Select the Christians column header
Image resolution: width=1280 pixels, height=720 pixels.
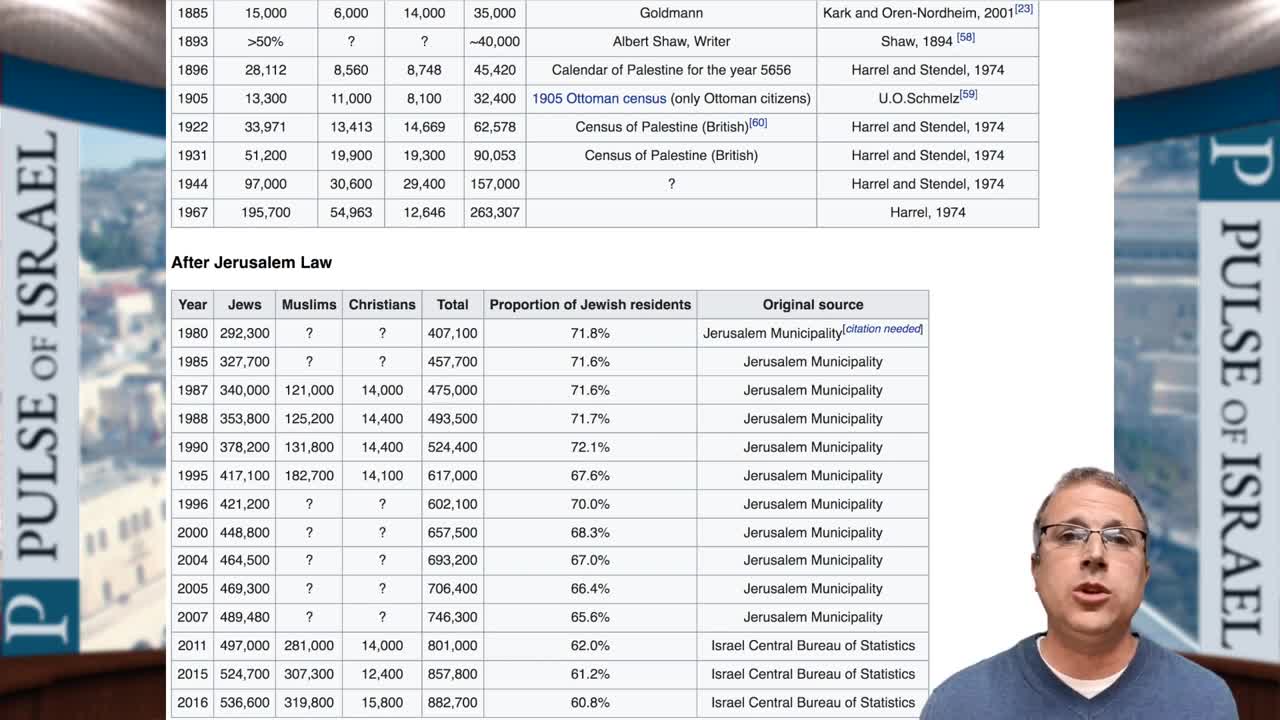pos(382,305)
